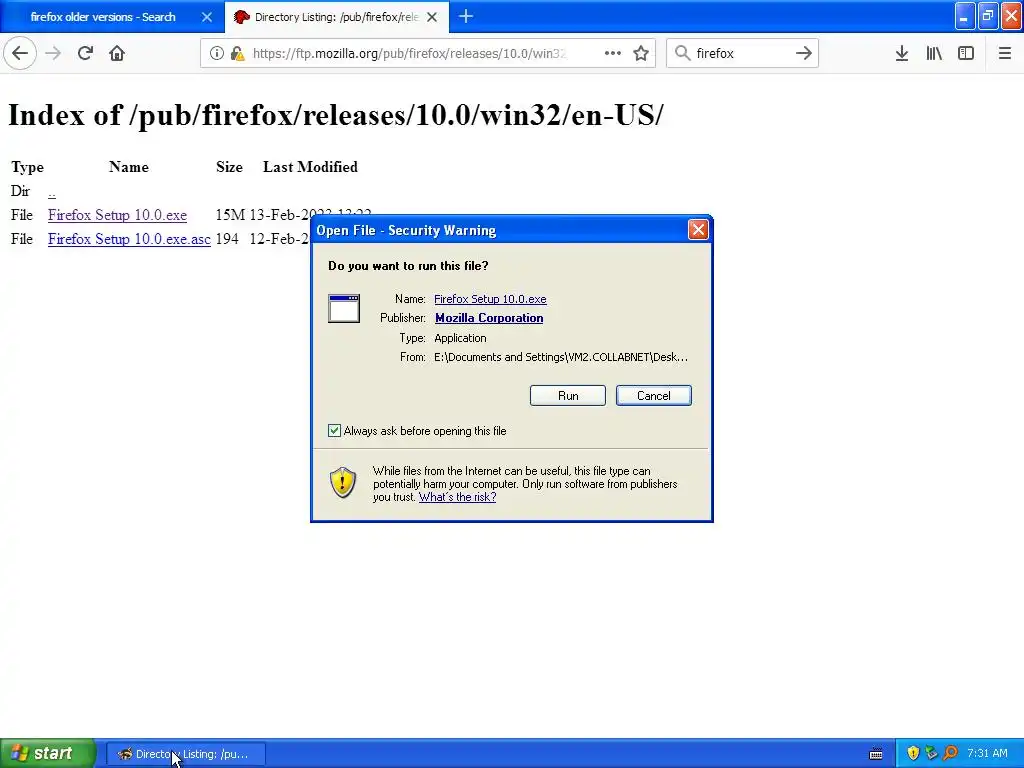This screenshot has width=1024, height=768.
Task: Open the orange magnifier tray icon
Action: point(950,754)
